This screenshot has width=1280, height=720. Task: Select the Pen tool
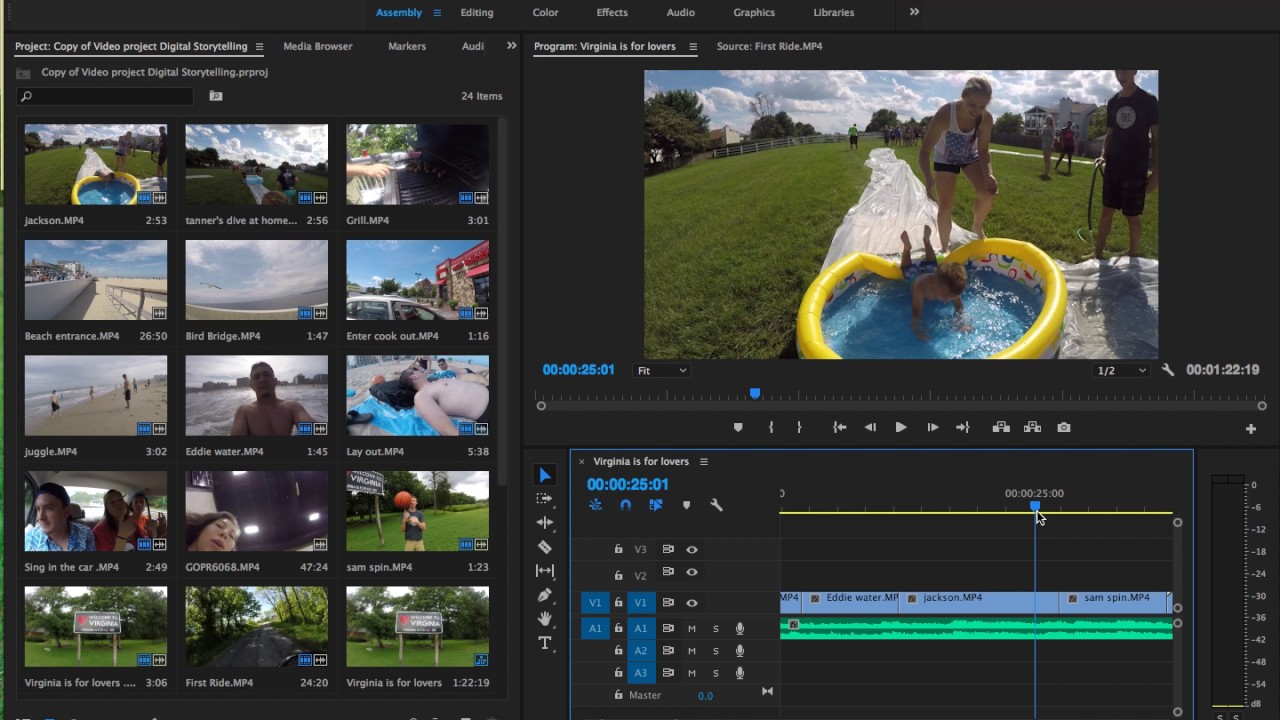point(544,595)
